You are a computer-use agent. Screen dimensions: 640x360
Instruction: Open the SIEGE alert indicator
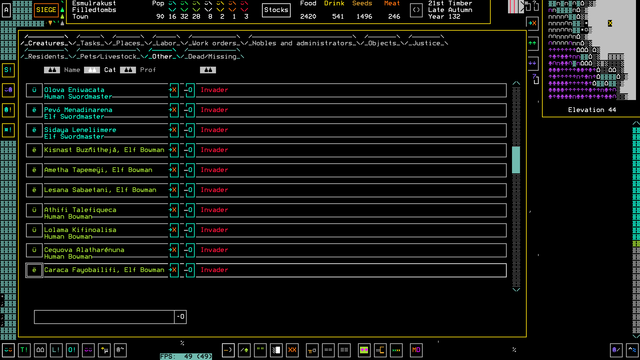[46, 10]
